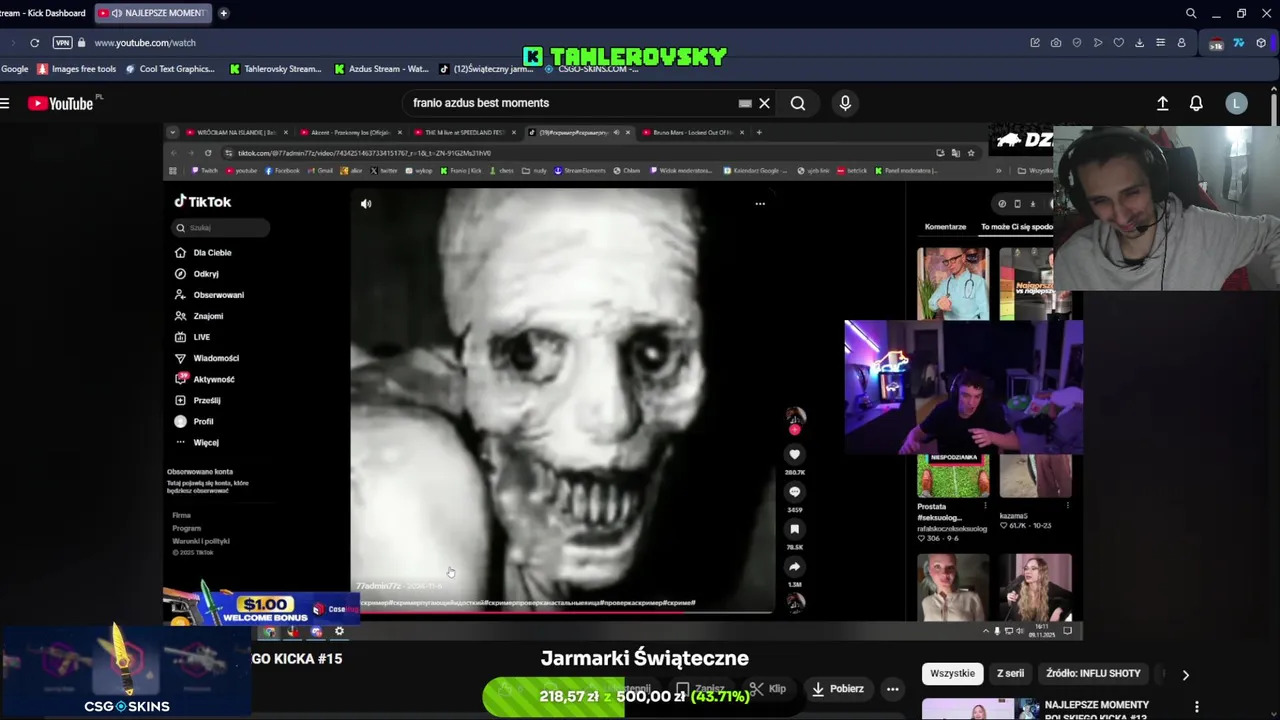Click the Klip button
Image resolution: width=1280 pixels, height=720 pixels.
[769, 689]
